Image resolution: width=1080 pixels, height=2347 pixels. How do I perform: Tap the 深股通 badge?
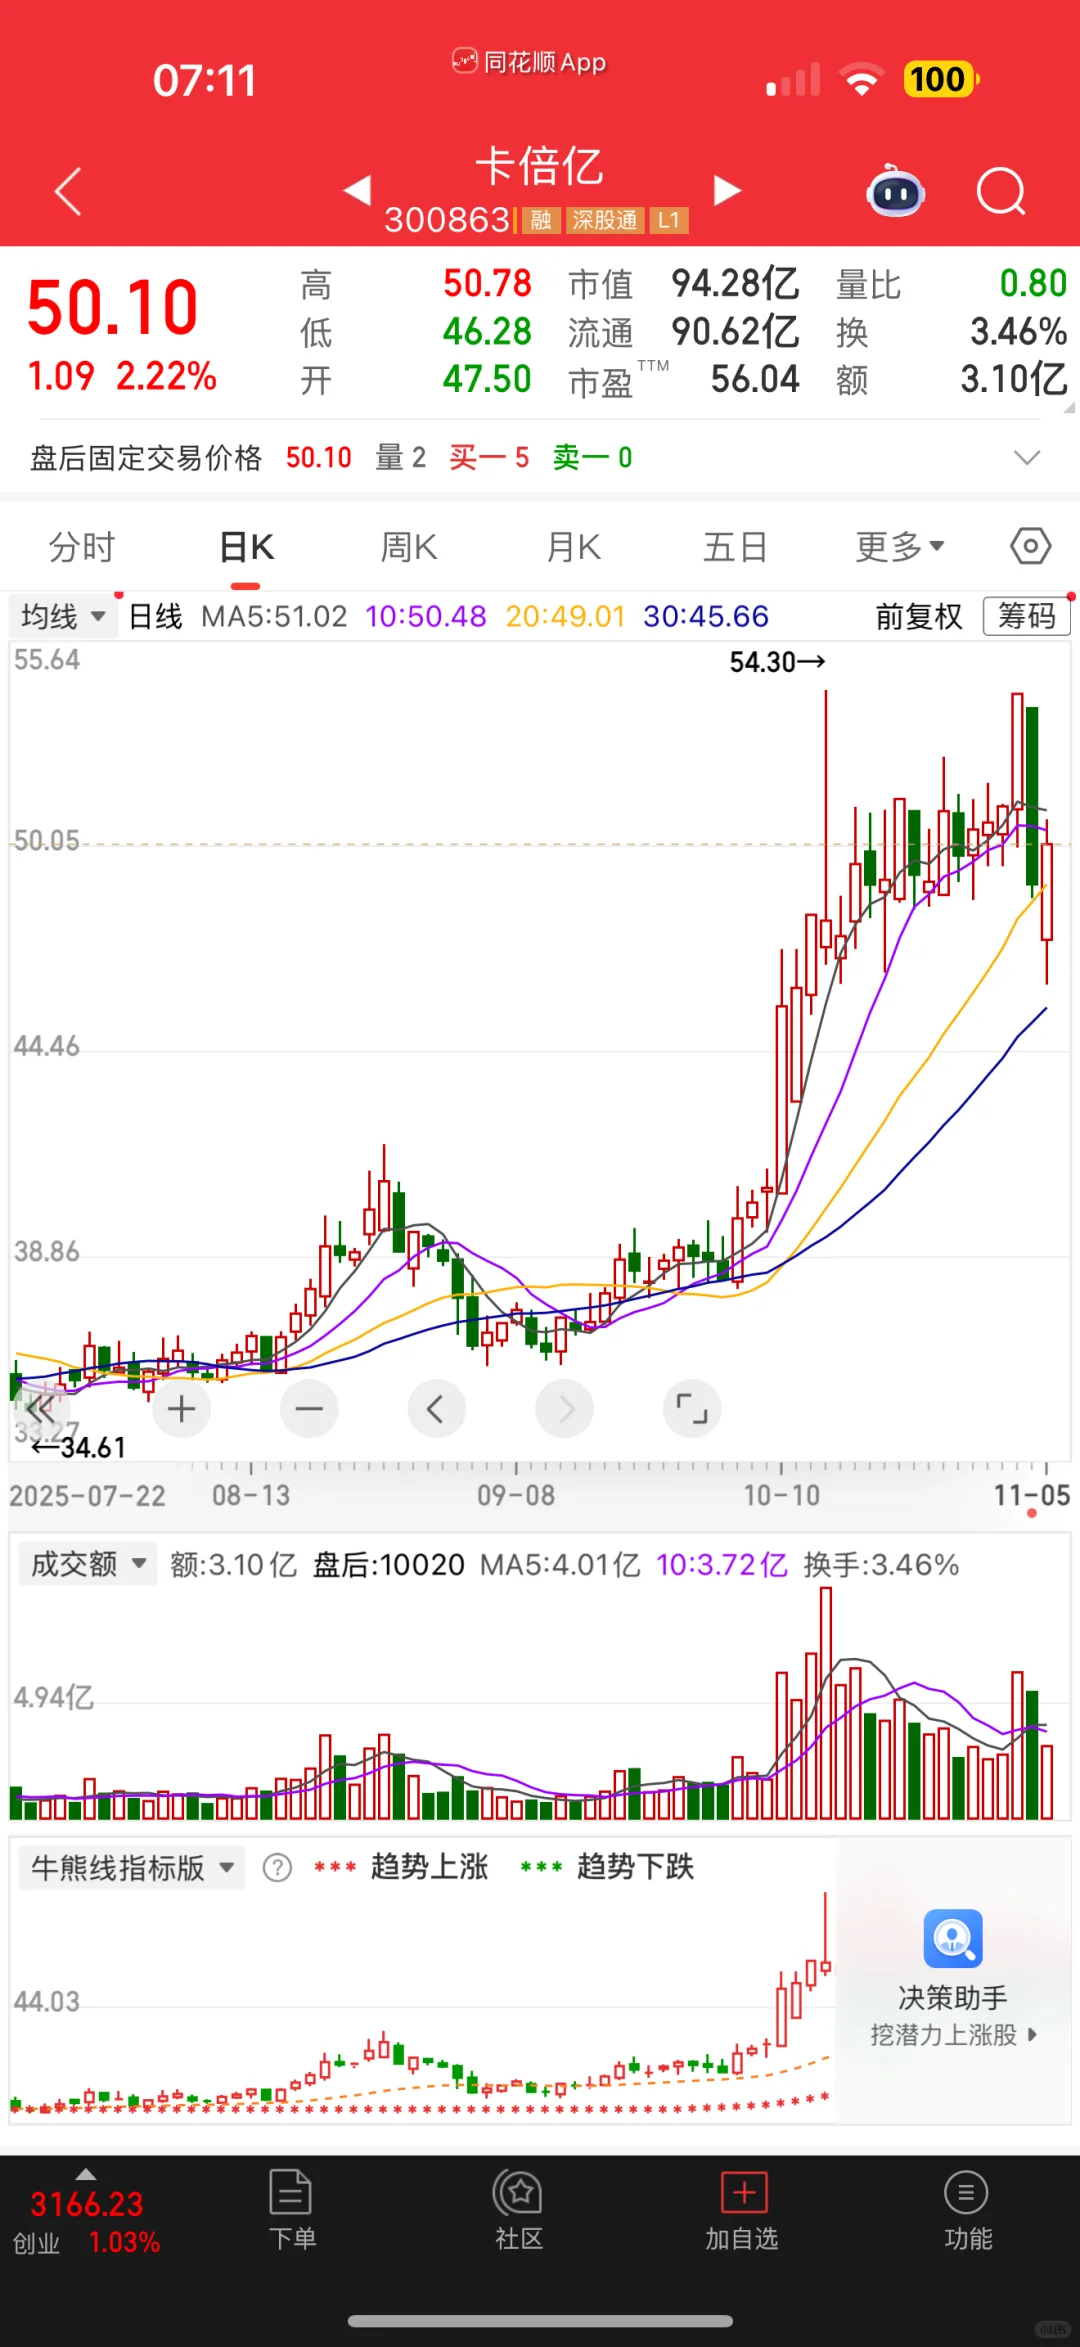(604, 220)
